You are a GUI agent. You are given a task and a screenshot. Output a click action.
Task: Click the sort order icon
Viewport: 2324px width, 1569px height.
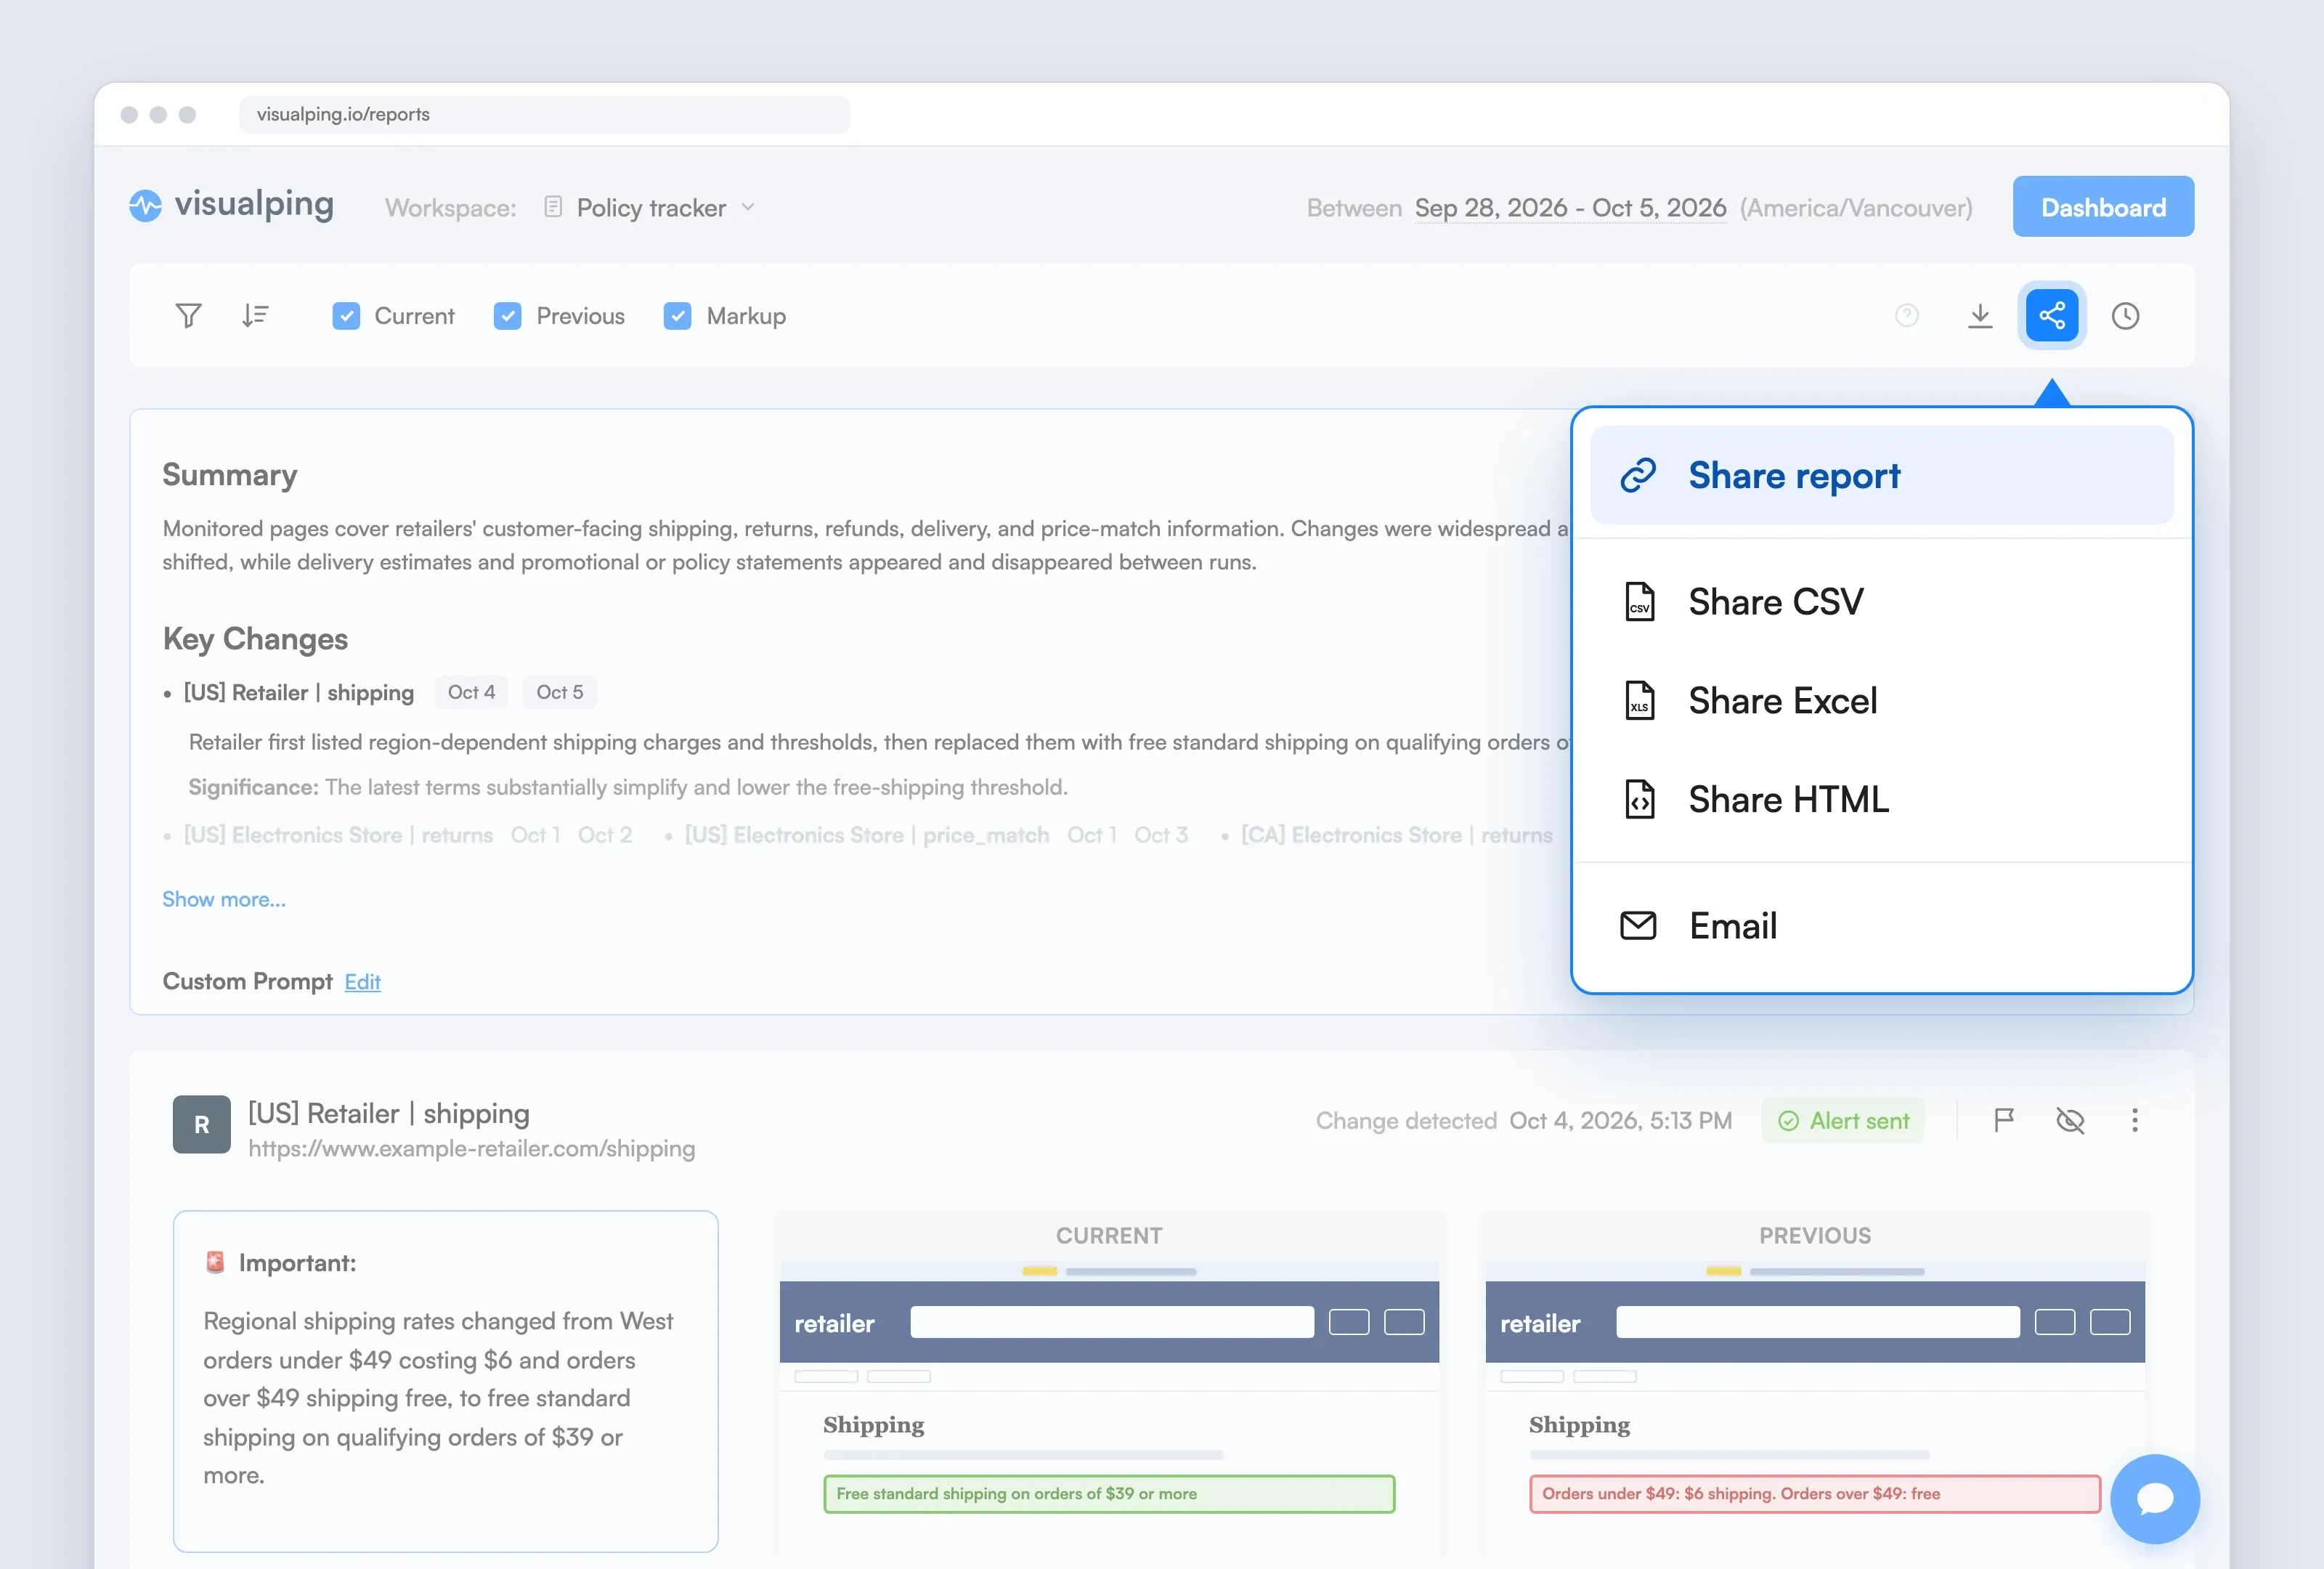[255, 316]
